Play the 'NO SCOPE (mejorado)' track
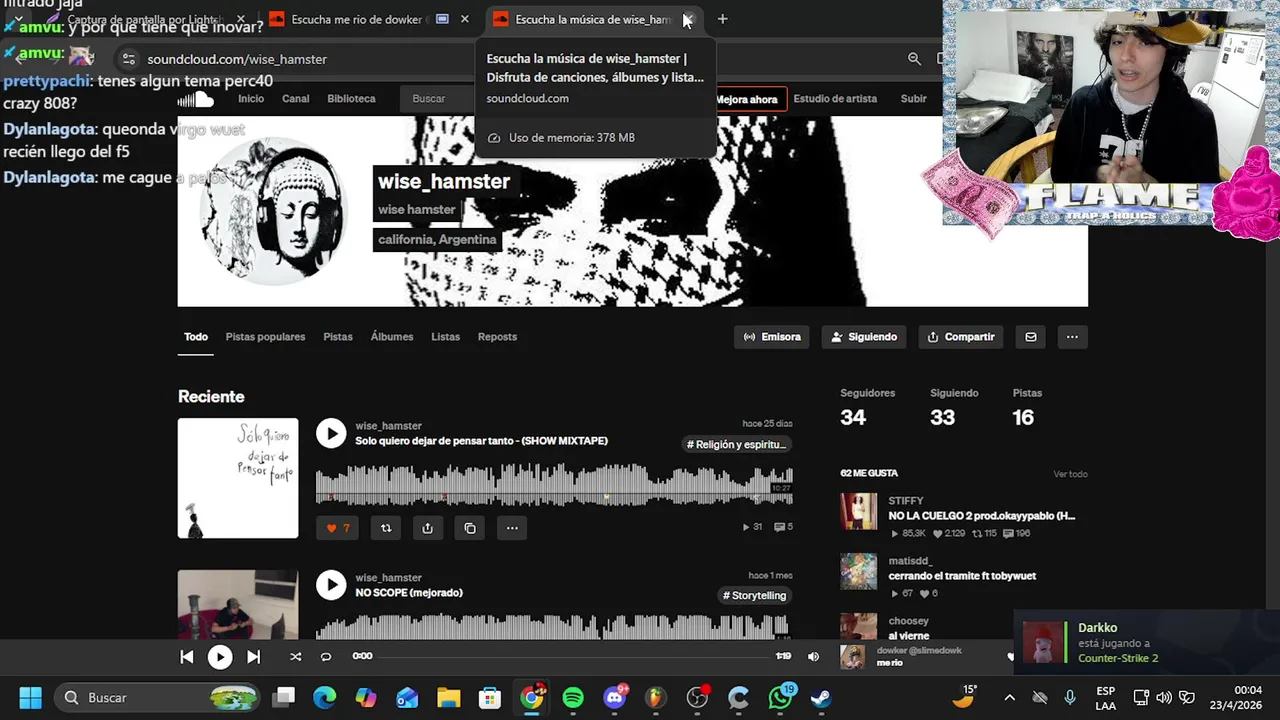Screen dimensions: 1280x720 pyautogui.click(x=331, y=585)
